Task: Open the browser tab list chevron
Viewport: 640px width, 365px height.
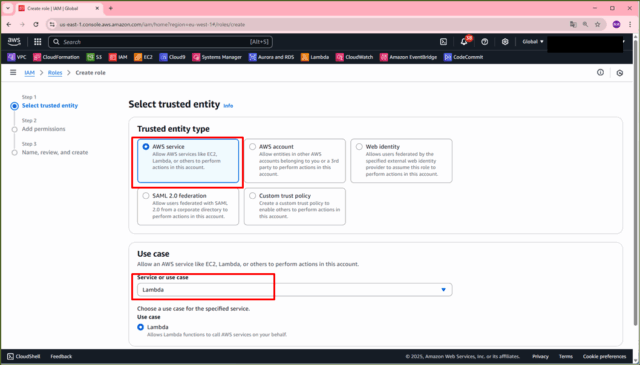Action: (8, 8)
